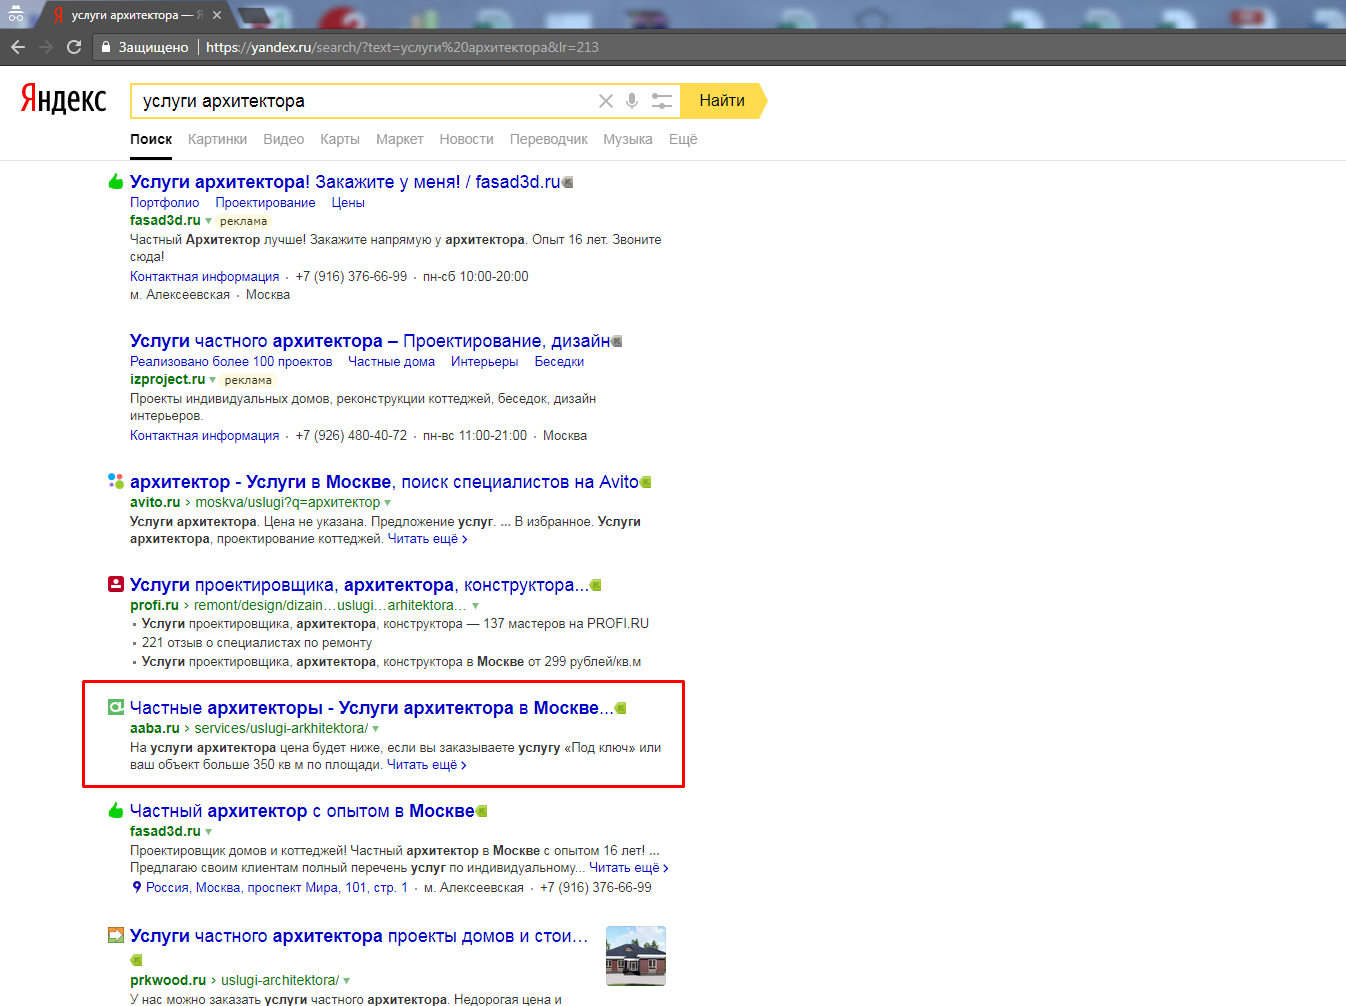This screenshot has width=1346, height=1006.
Task: Open the 'архитектор - Услуги в Москве' Avito result
Action: click(384, 482)
